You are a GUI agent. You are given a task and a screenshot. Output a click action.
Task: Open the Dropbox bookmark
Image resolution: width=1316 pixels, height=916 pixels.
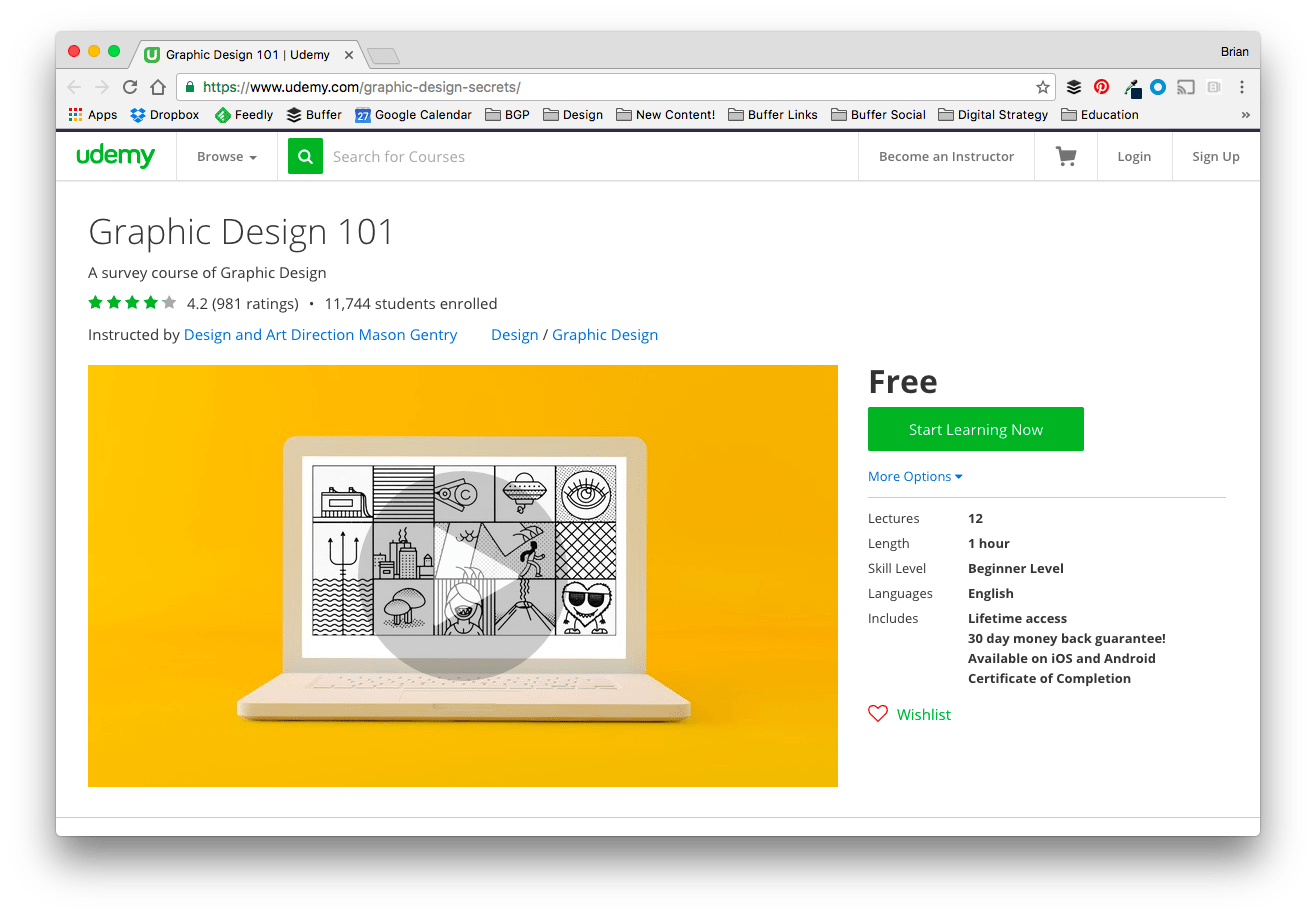(164, 114)
